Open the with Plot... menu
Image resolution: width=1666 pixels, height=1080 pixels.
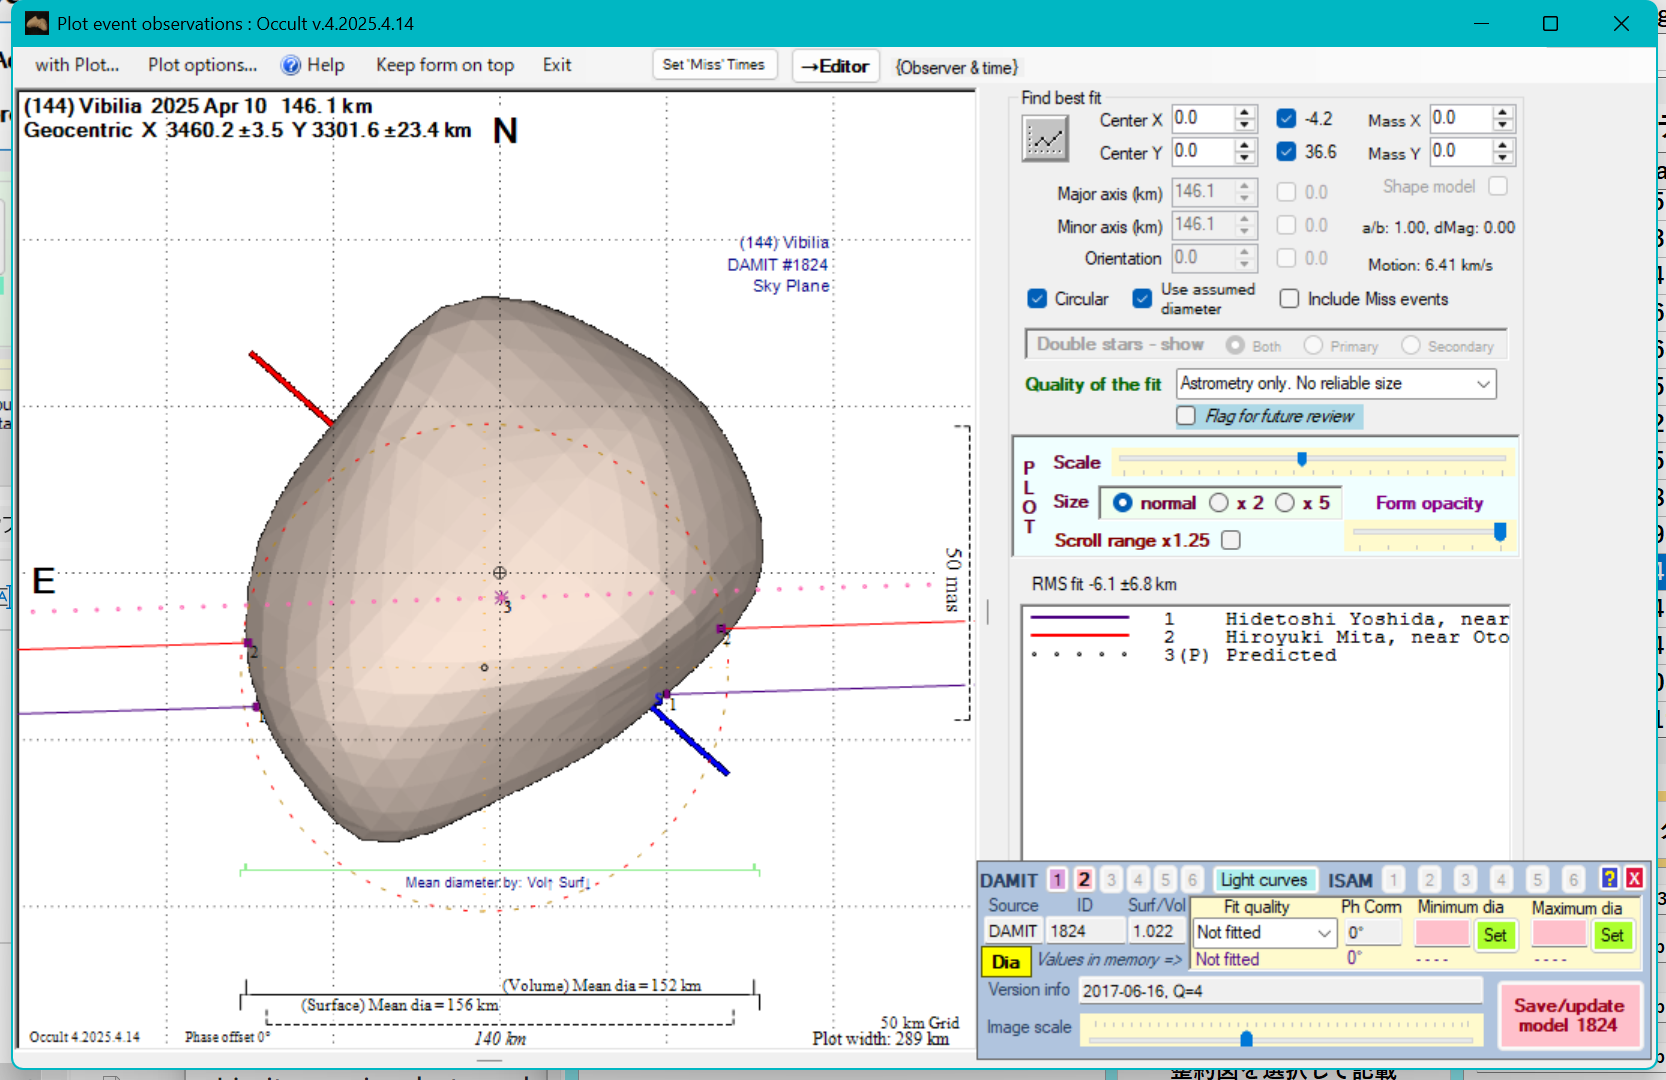coord(77,65)
